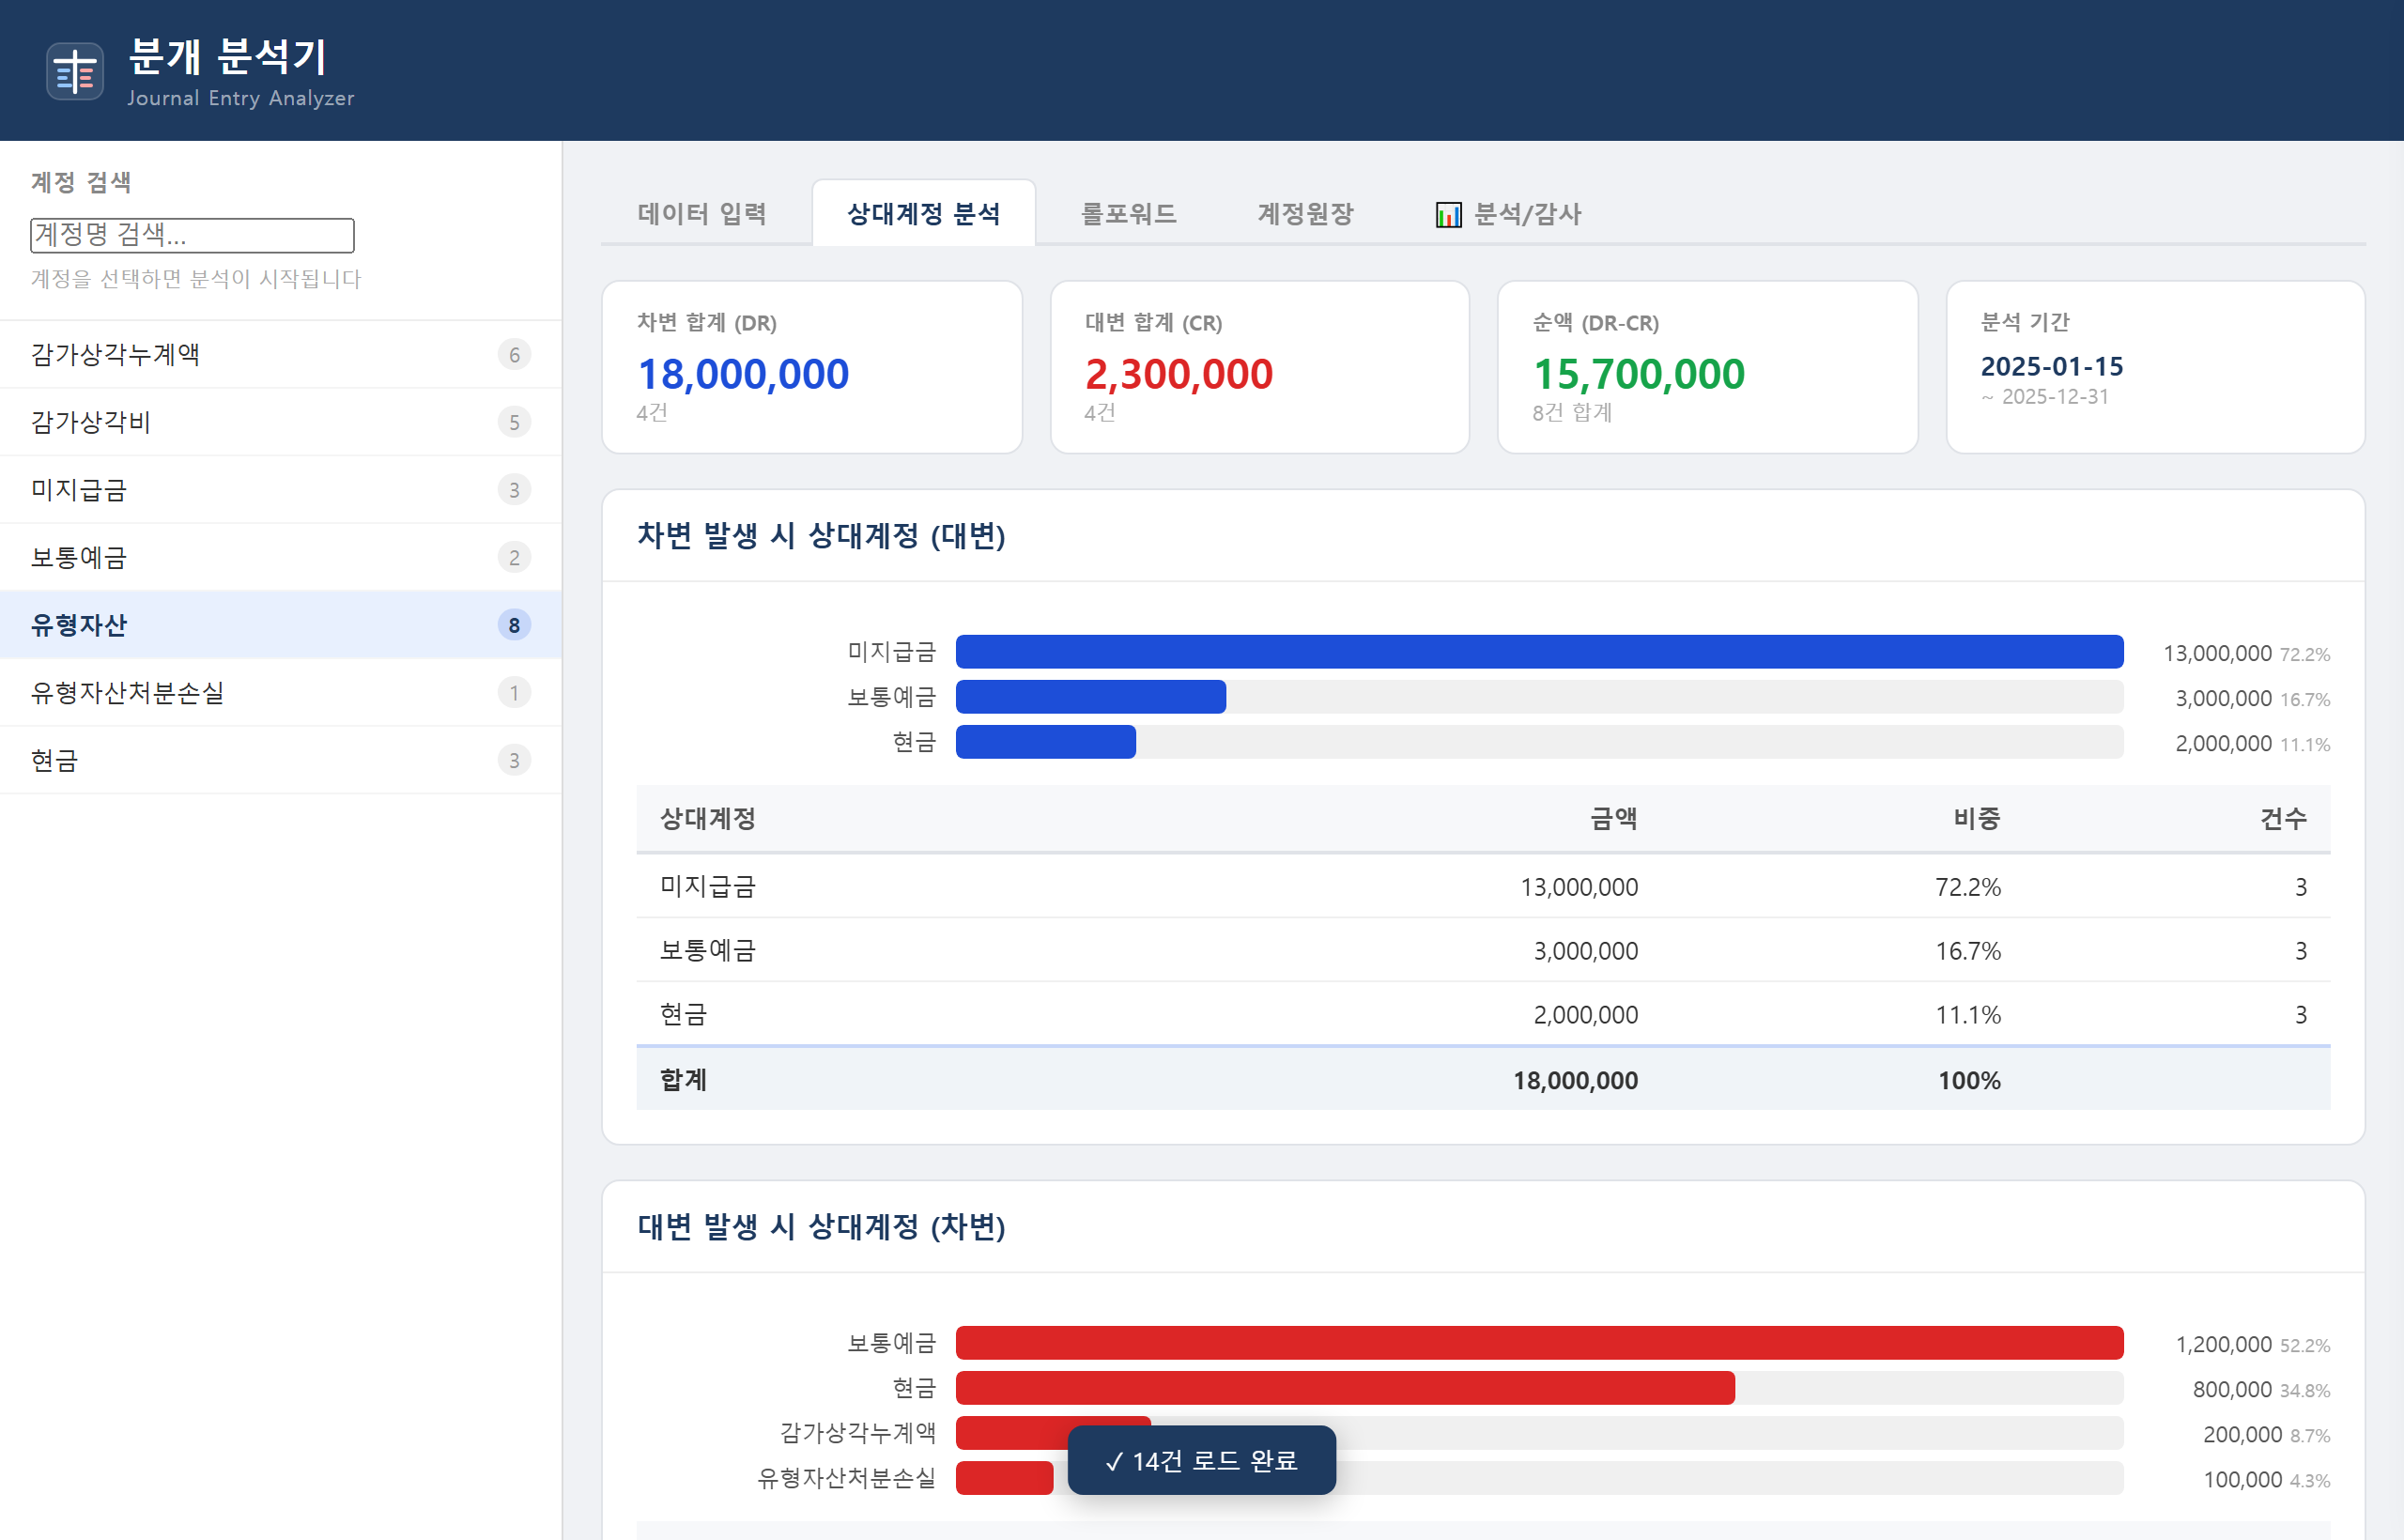
Task: Select 유형자산처분손실 account in sidebar
Action: pyautogui.click(x=281, y=692)
